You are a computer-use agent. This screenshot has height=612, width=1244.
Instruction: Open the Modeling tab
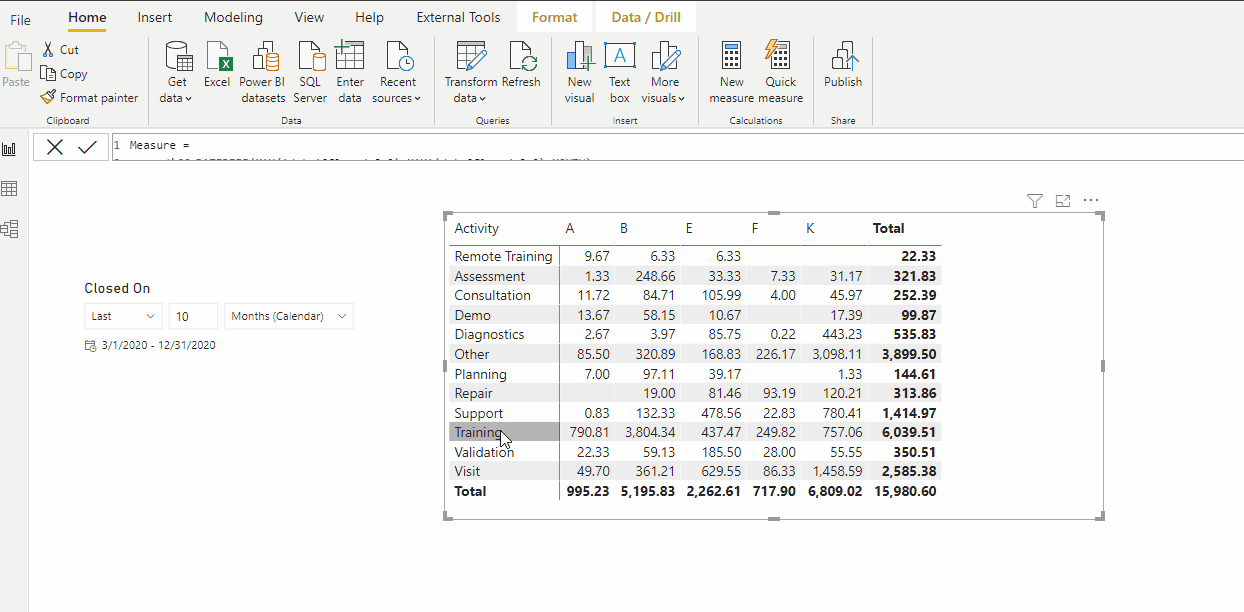pyautogui.click(x=233, y=17)
